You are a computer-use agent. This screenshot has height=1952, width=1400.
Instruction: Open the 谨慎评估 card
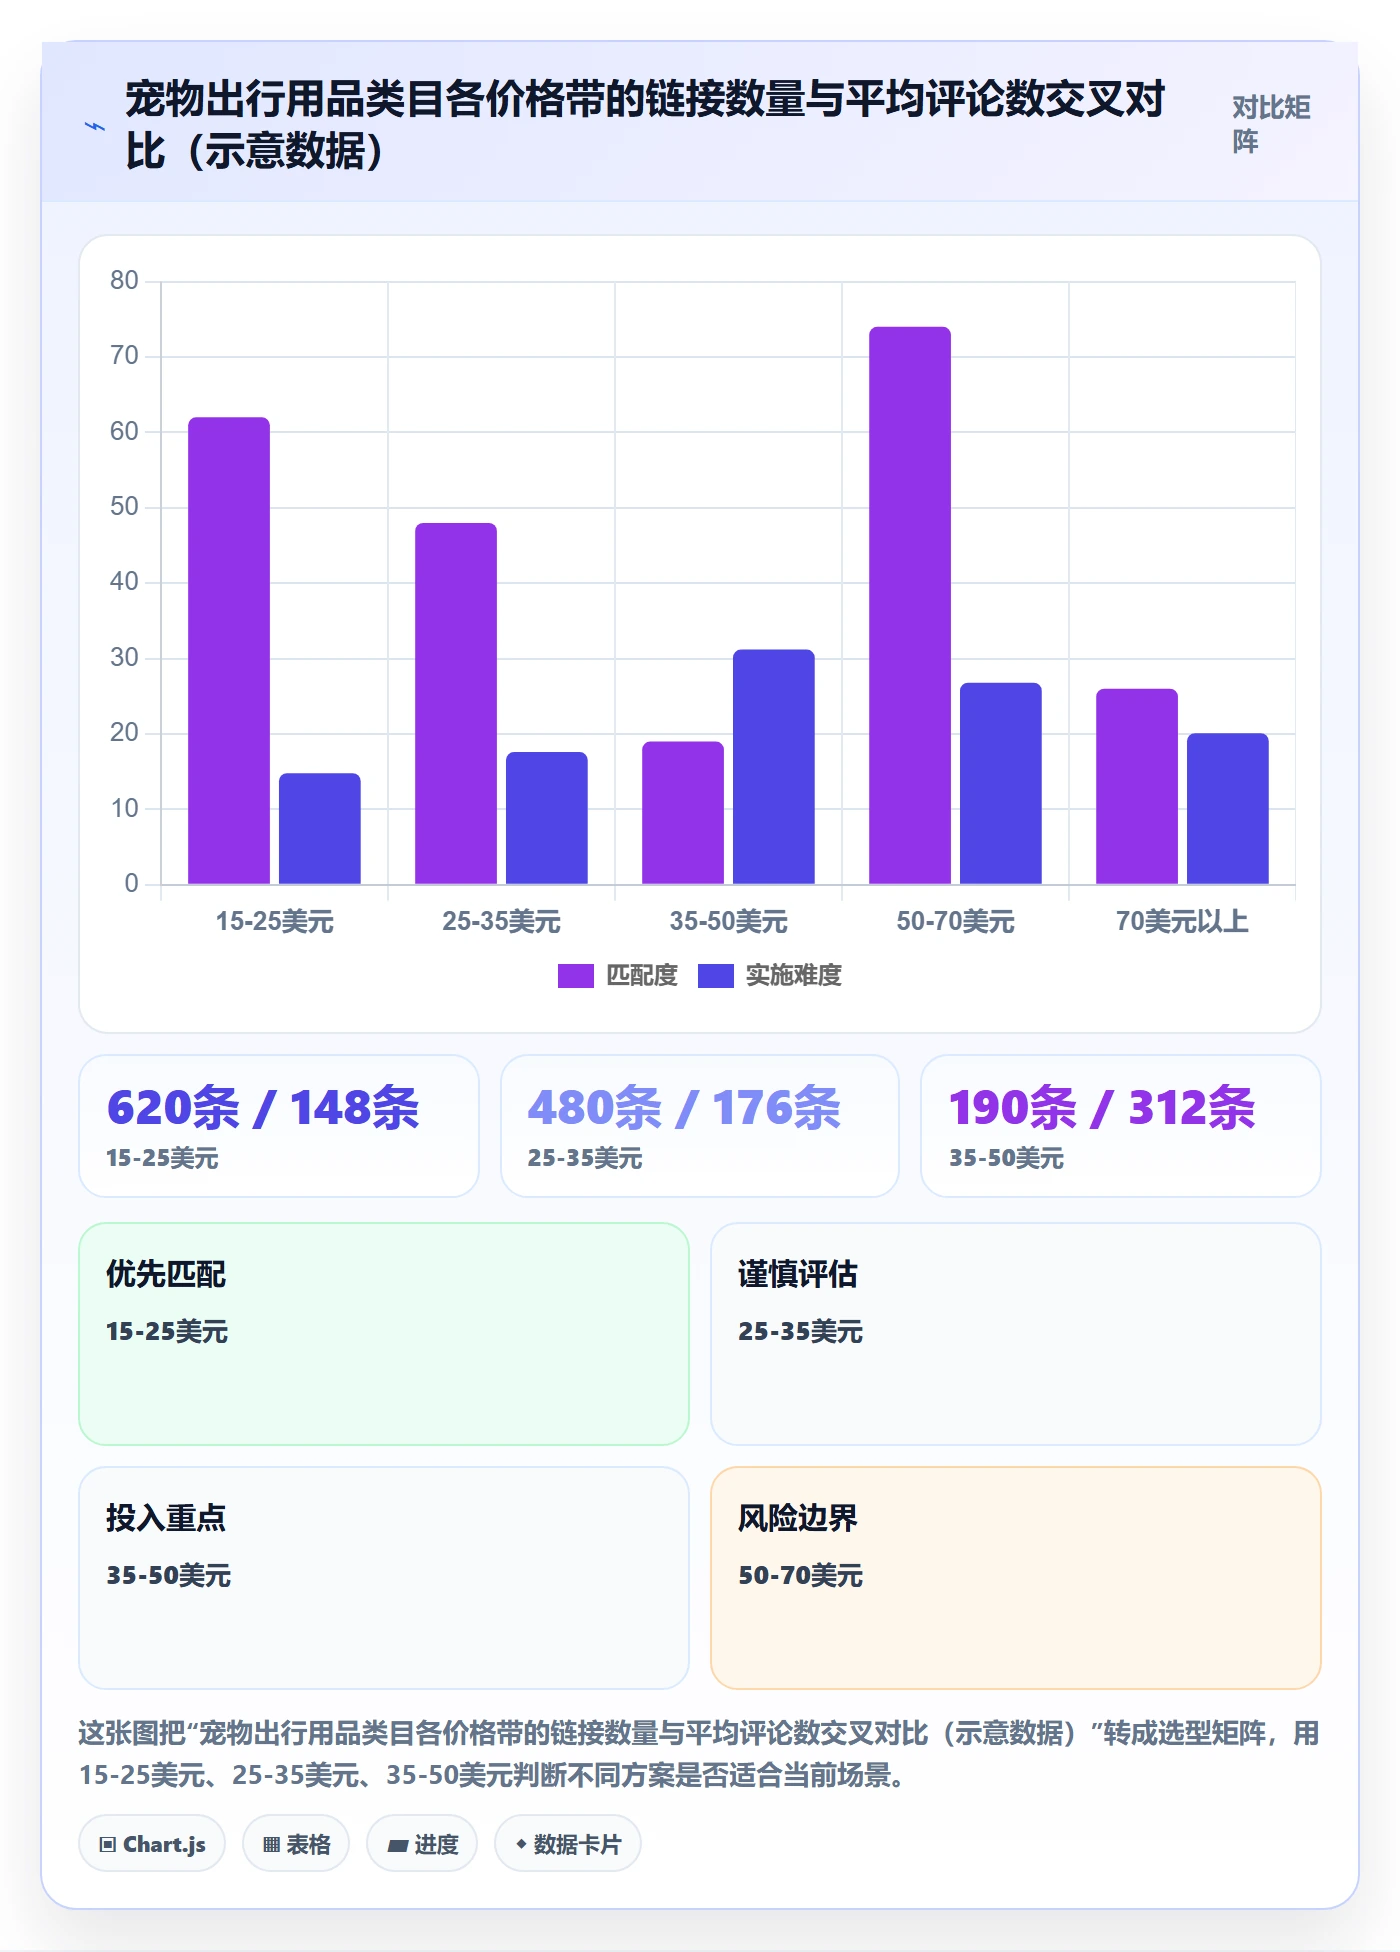[x=1016, y=1334]
